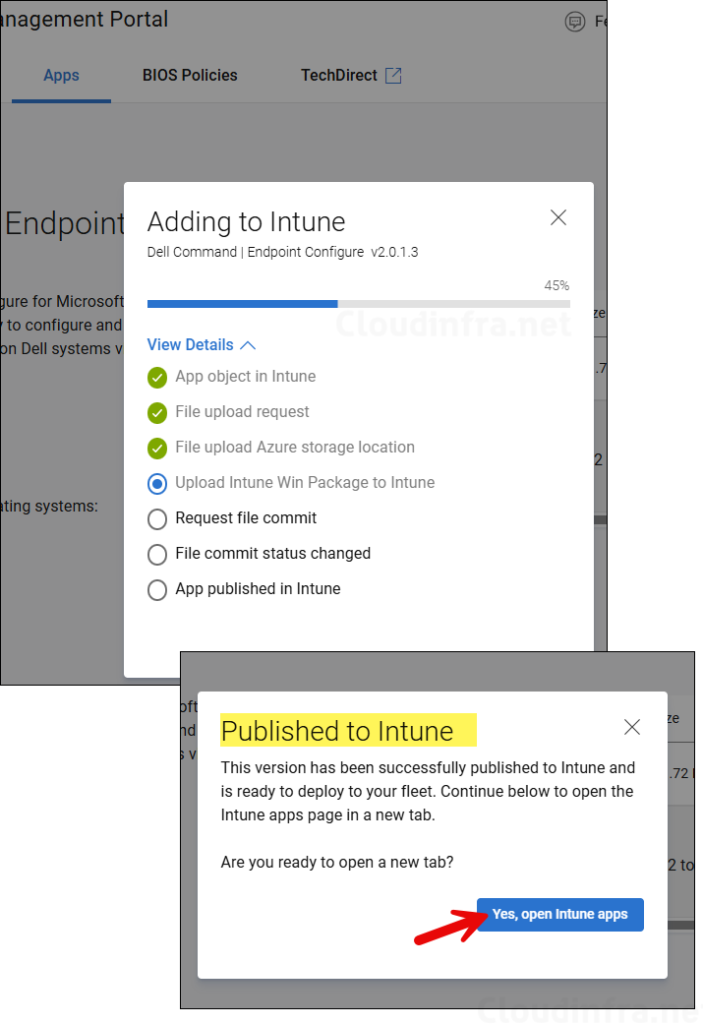Screen dimensions: 703x1024
Task: Click the feedback speech bubble icon
Action: pyautogui.click(x=575, y=22)
